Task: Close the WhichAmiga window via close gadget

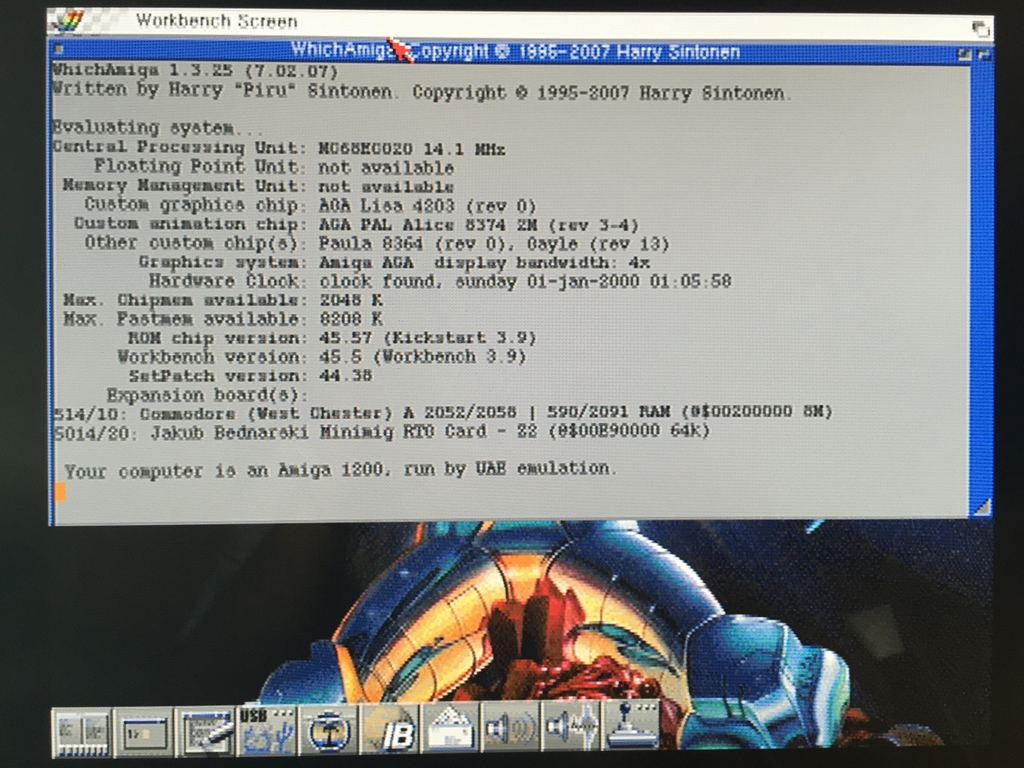Action: (57, 49)
